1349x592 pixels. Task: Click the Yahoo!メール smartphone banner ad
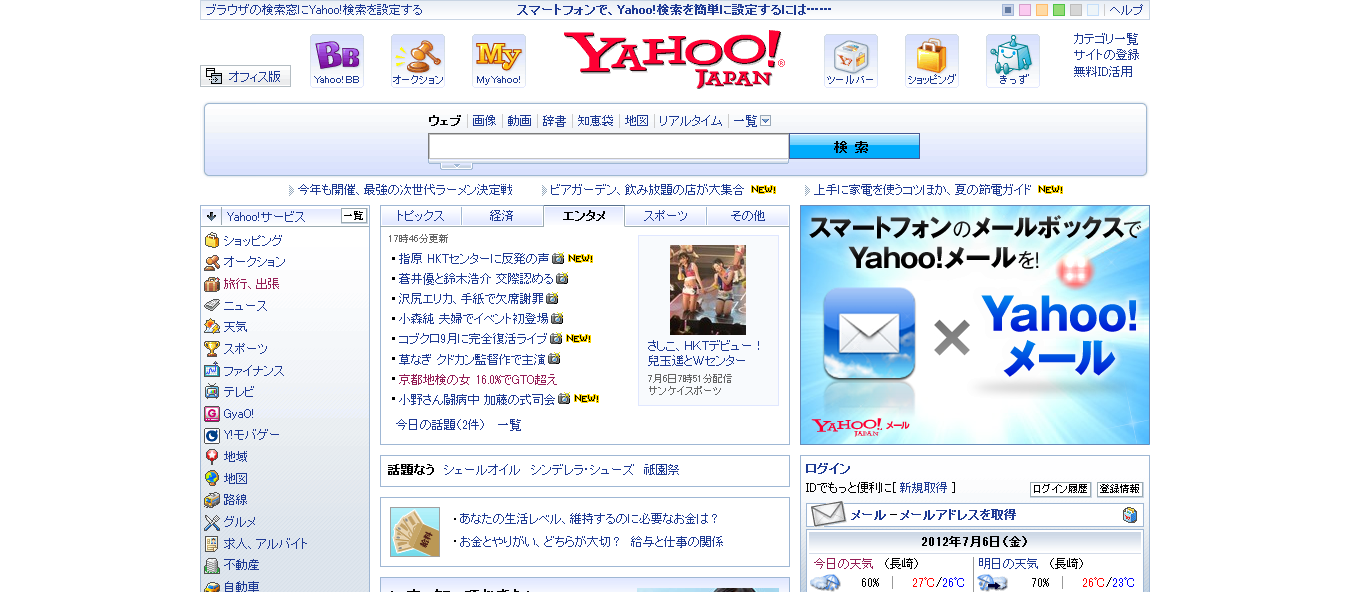pos(975,325)
